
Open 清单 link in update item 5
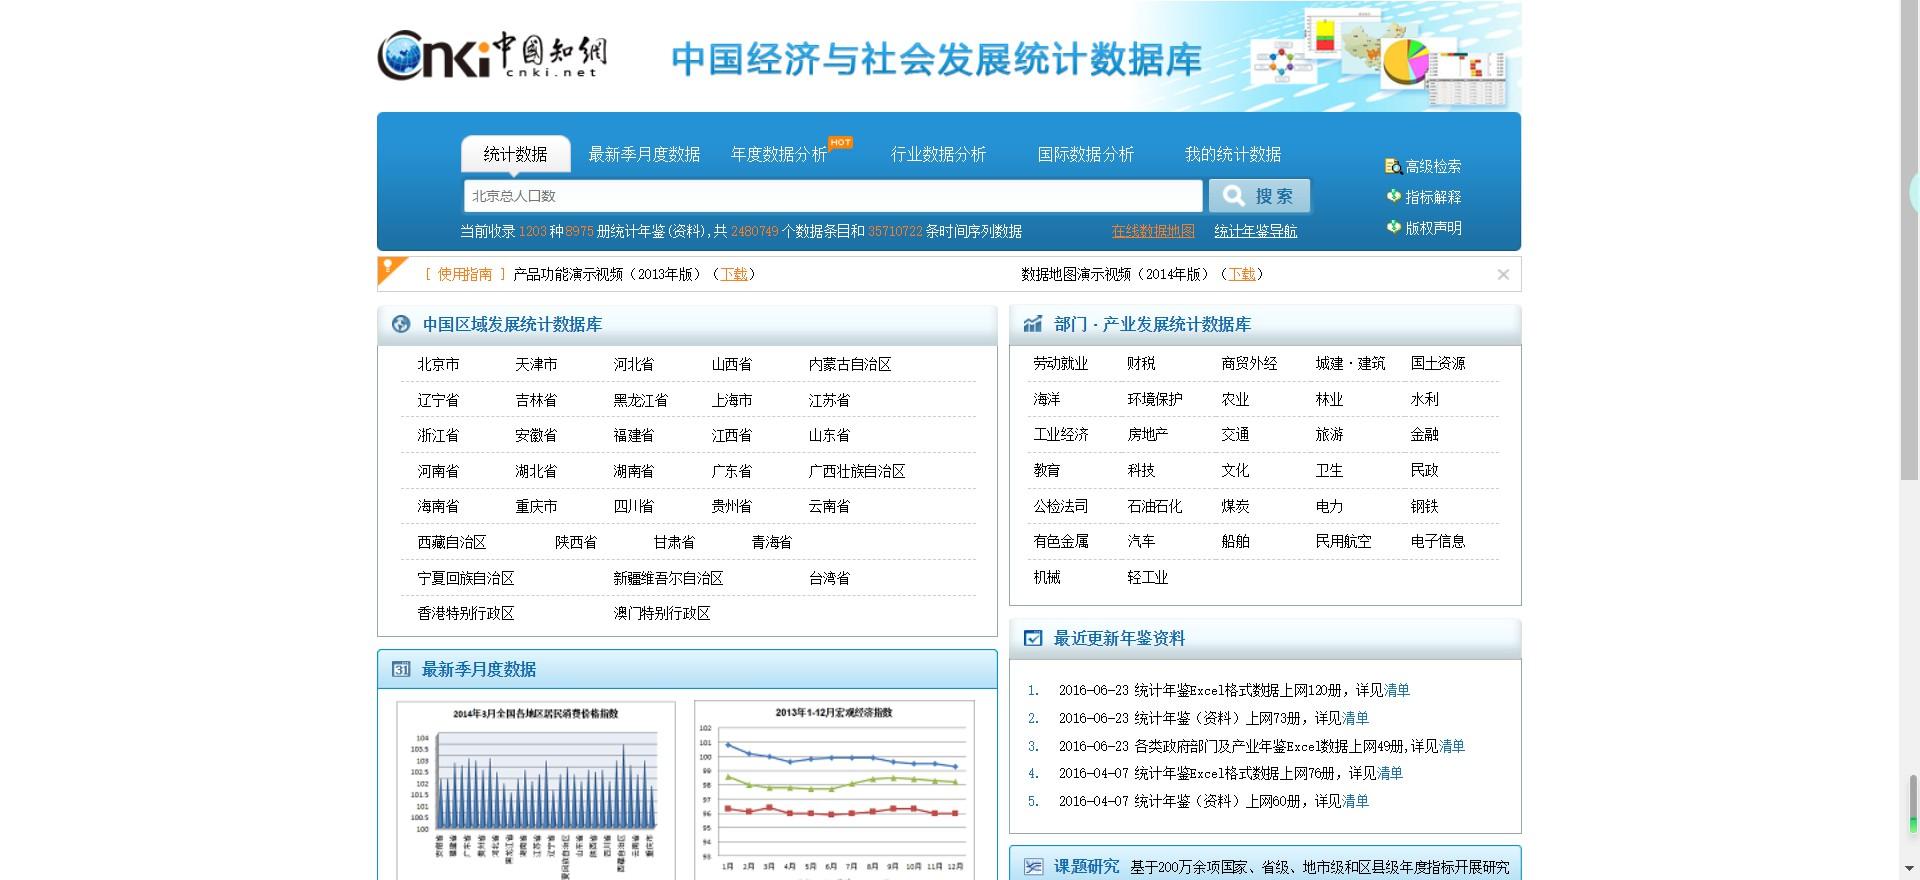pyautogui.click(x=1356, y=801)
